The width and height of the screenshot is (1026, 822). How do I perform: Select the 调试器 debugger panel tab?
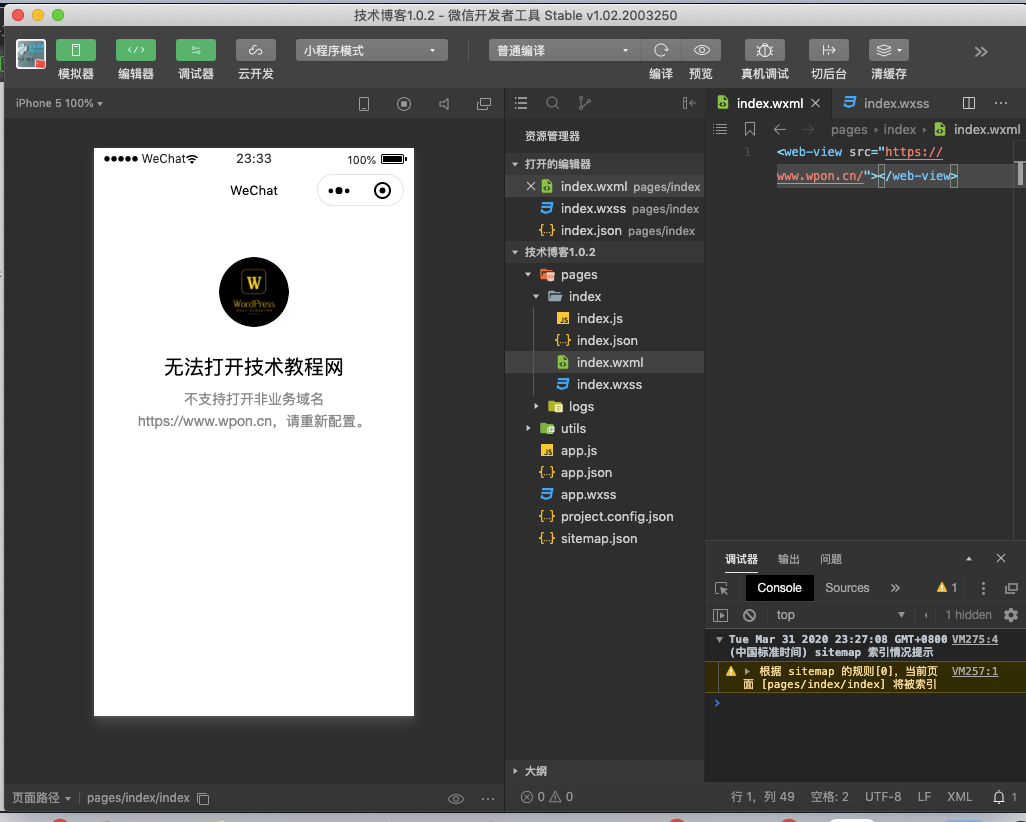click(741, 559)
